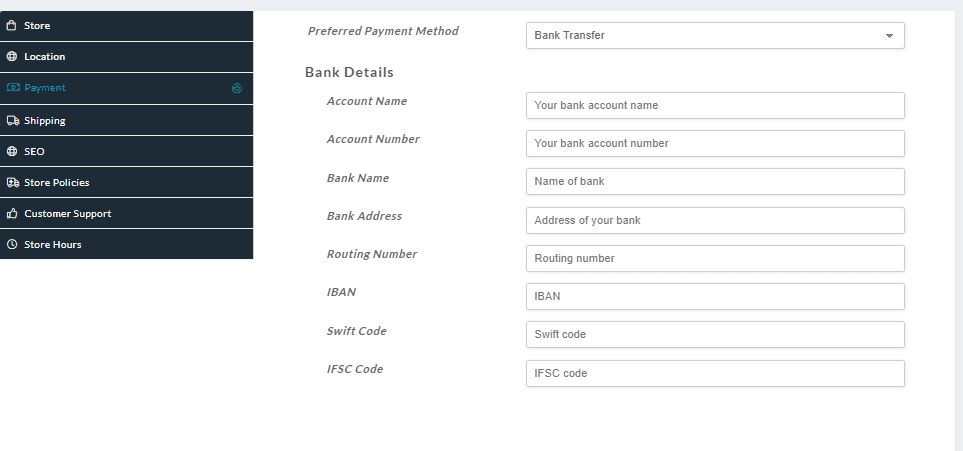Click the IBAN input field

point(715,296)
